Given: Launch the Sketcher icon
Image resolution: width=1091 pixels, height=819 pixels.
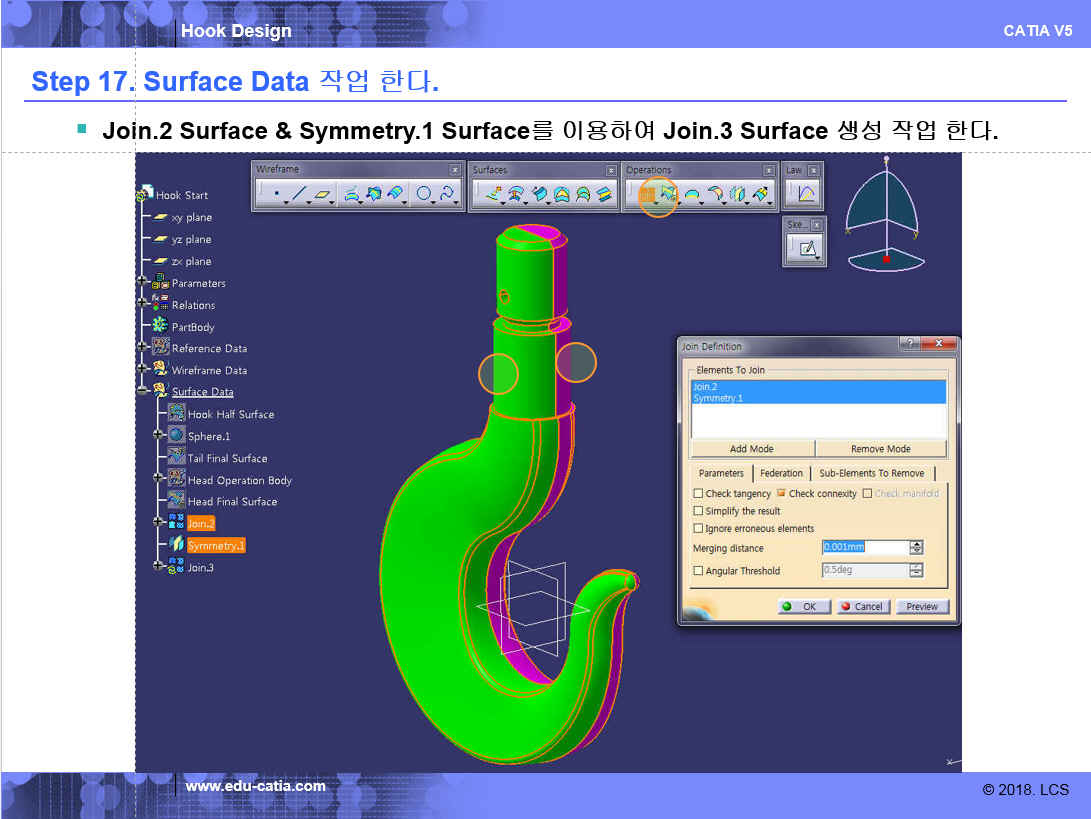Looking at the screenshot, I should [807, 248].
